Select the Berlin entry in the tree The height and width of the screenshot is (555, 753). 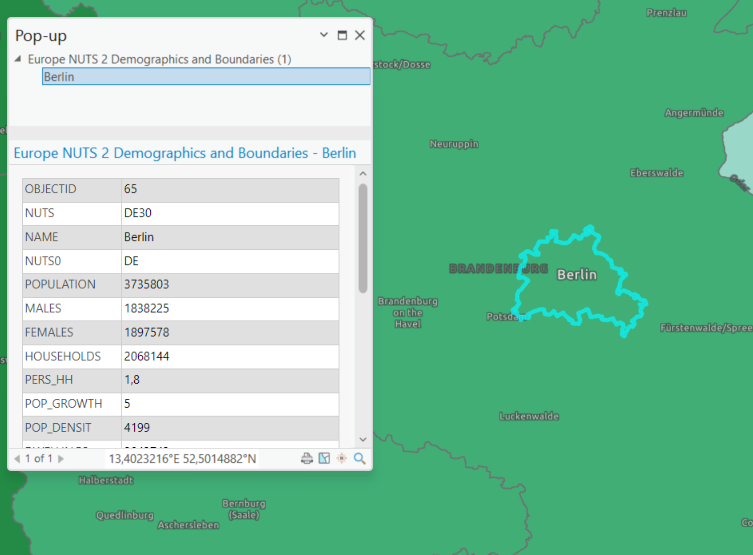[x=206, y=77]
